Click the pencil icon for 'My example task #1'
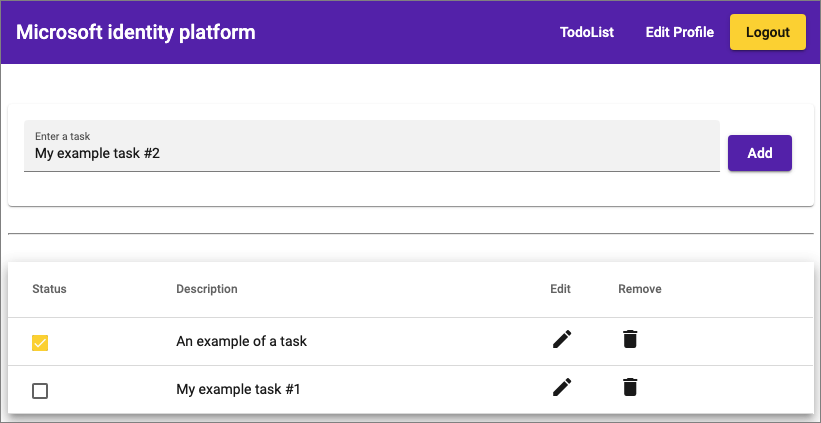Image resolution: width=821 pixels, height=423 pixels. tap(562, 387)
